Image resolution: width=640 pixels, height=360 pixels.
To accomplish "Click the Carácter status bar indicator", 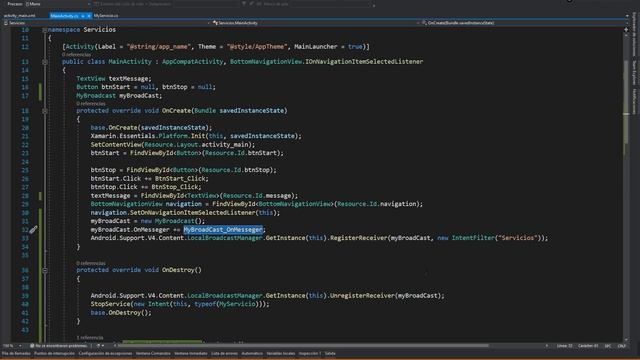I will click(588, 346).
